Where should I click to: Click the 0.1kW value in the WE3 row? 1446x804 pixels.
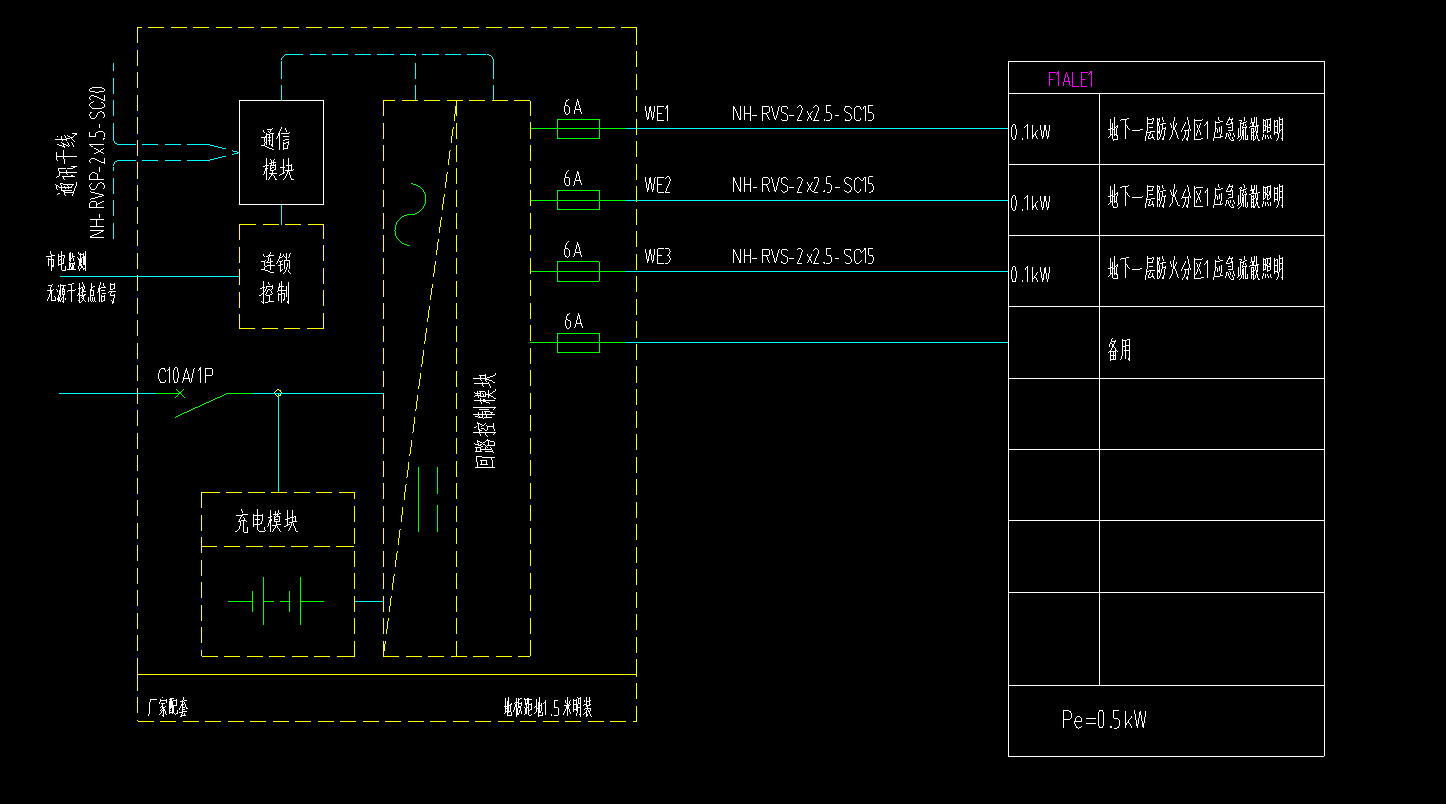(1031, 274)
